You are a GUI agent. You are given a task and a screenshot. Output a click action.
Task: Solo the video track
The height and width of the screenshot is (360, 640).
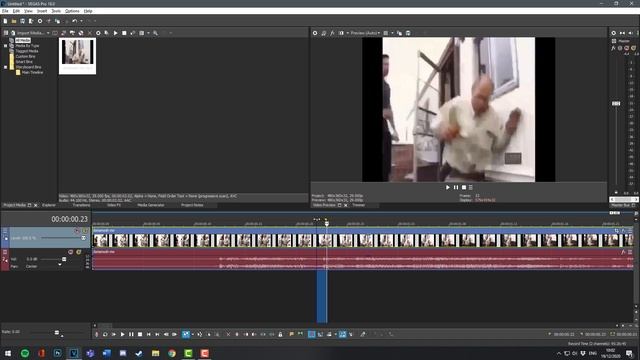(85, 231)
